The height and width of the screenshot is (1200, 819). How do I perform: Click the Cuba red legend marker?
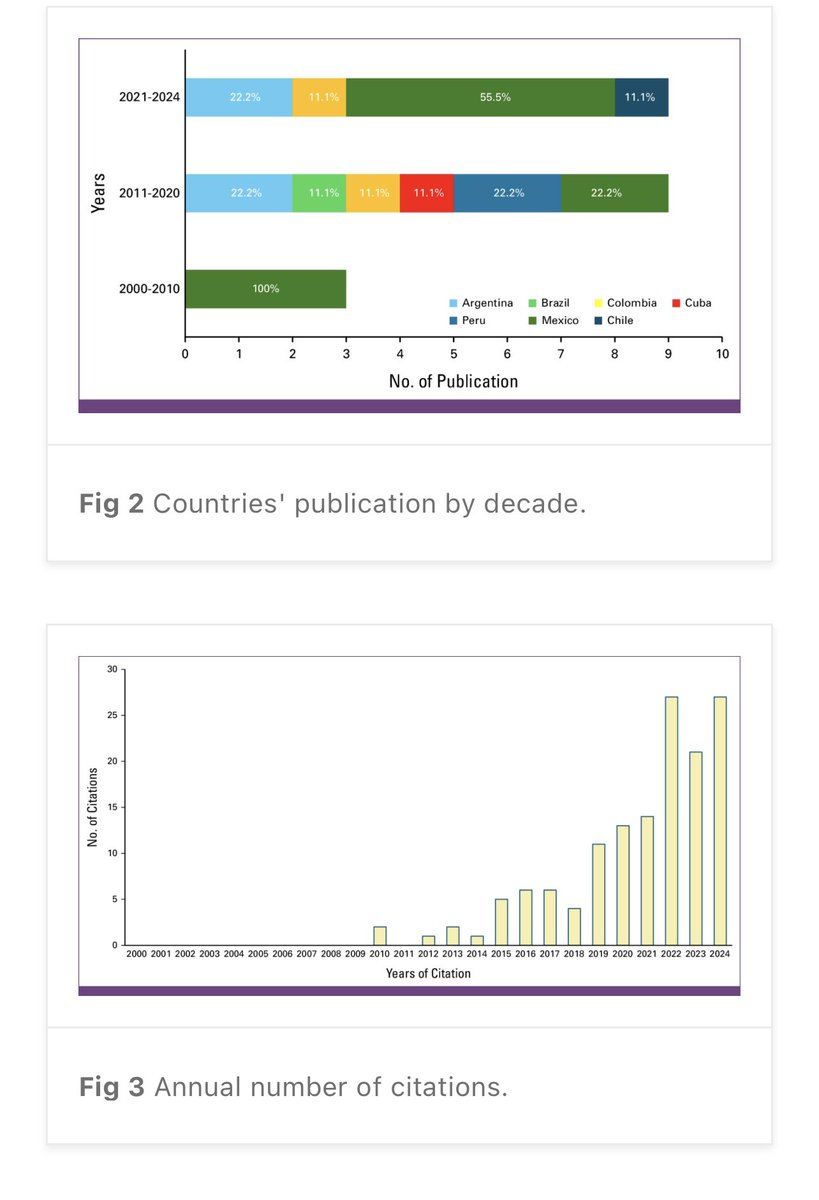(675, 302)
